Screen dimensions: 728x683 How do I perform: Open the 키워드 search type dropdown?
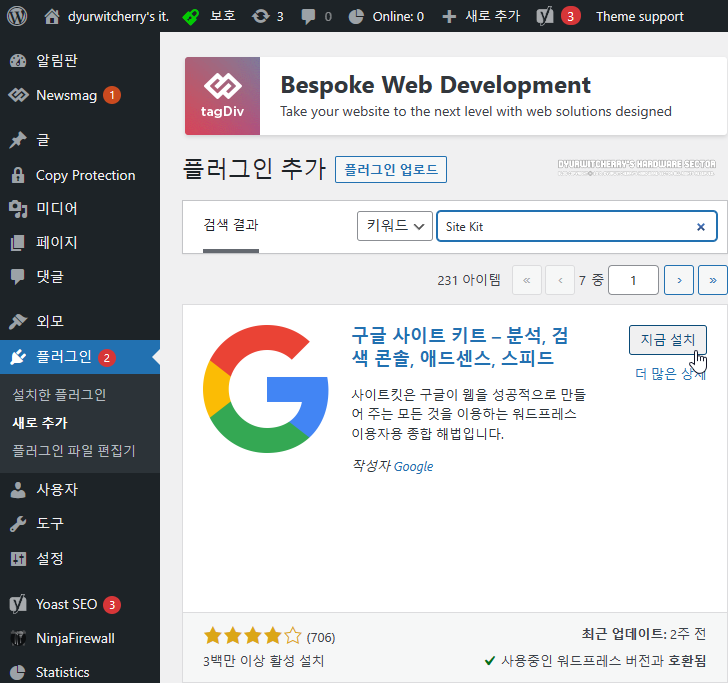tap(395, 226)
